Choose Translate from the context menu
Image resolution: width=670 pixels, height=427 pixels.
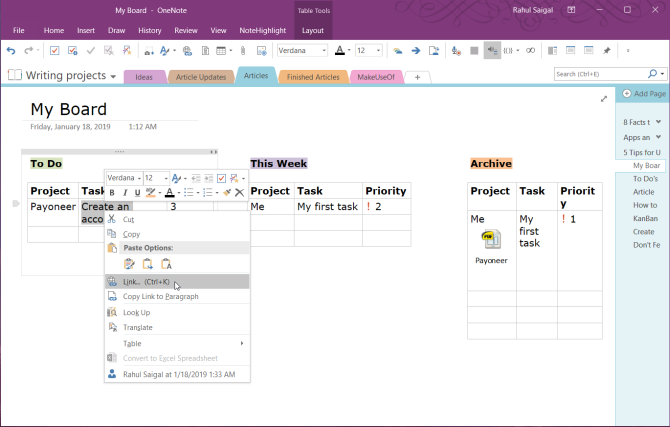pyautogui.click(x=137, y=328)
